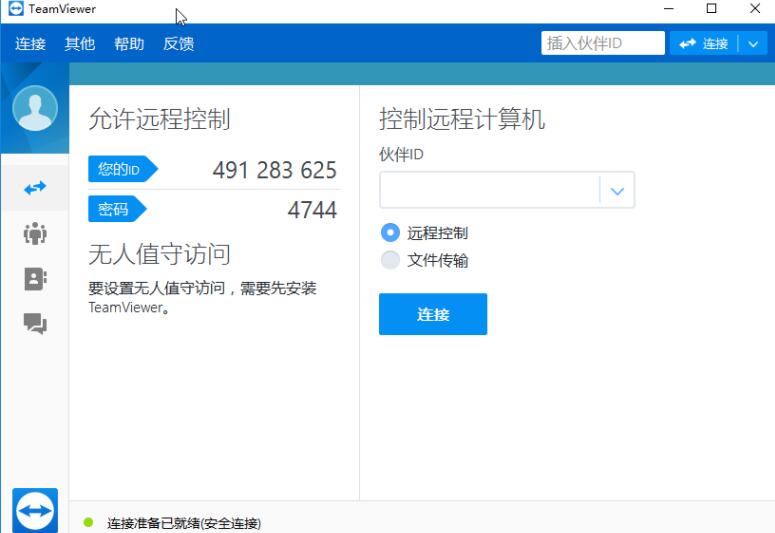This screenshot has width=775, height=533.
Task: Click the password value 4744
Action: (x=312, y=210)
